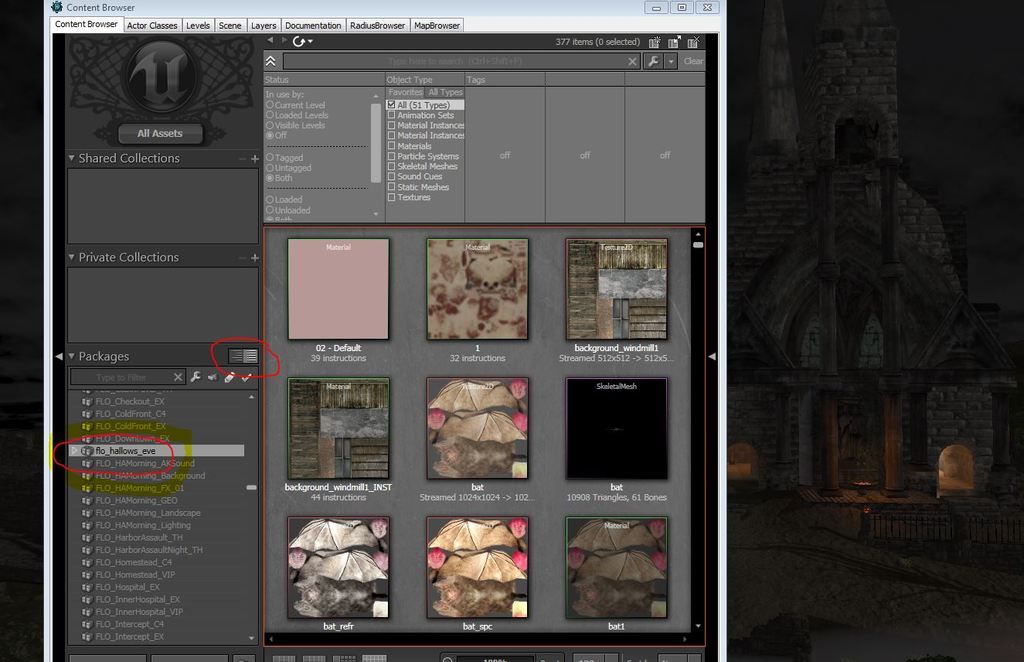
Task: Click the wrench icon in the Packages filter bar
Action: 196,377
